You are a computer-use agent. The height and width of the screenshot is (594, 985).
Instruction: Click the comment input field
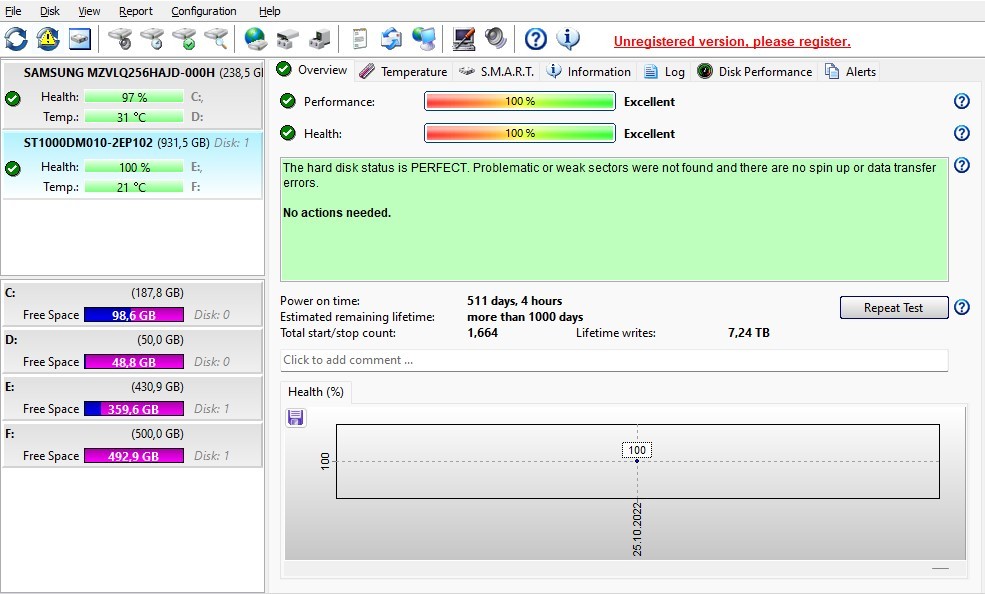coord(614,360)
